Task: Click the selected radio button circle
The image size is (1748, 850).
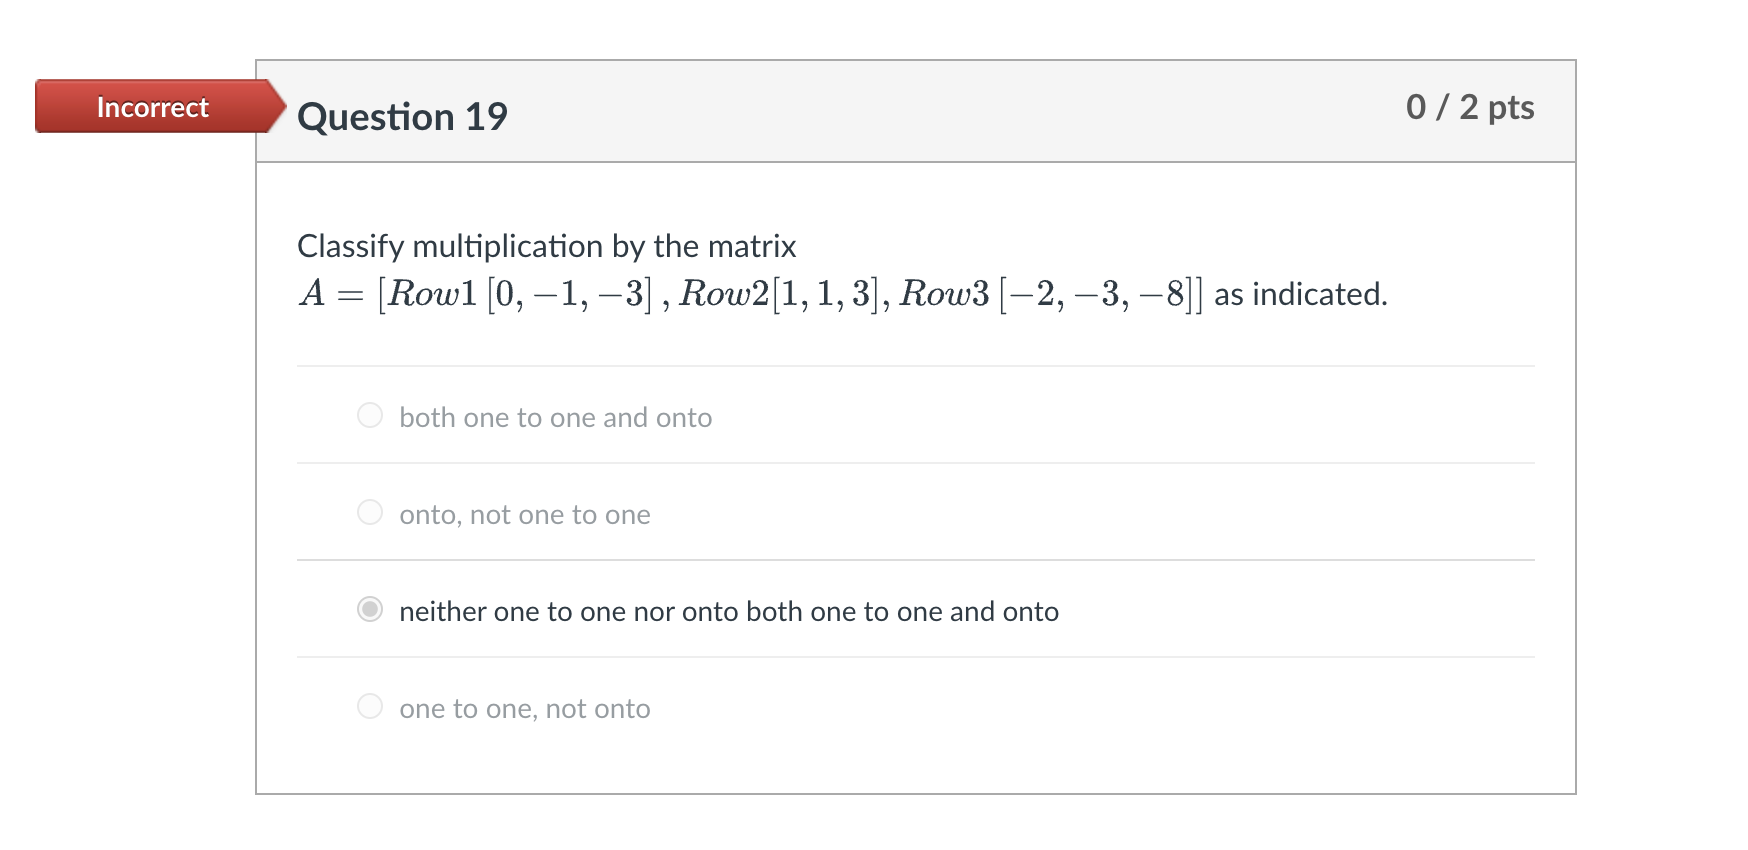Action: click(369, 609)
